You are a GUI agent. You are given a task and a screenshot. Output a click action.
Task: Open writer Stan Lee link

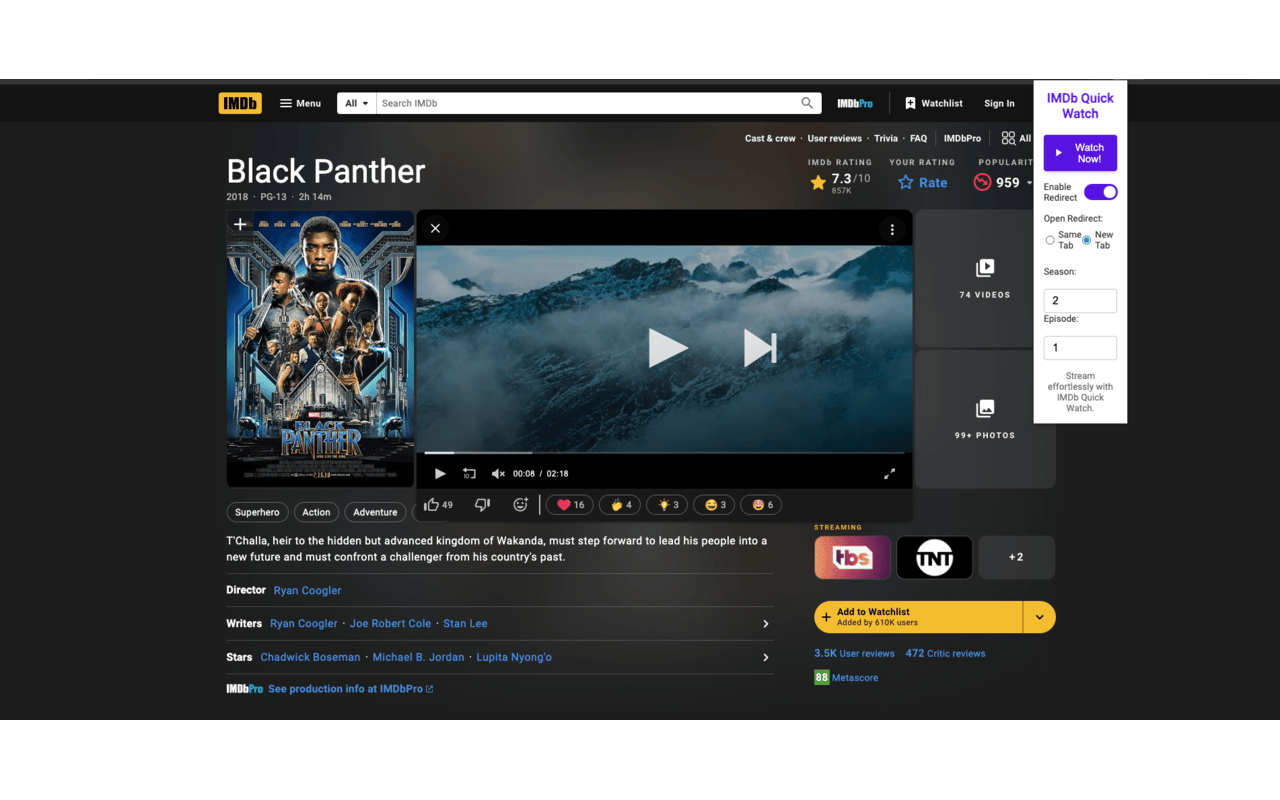tap(465, 623)
